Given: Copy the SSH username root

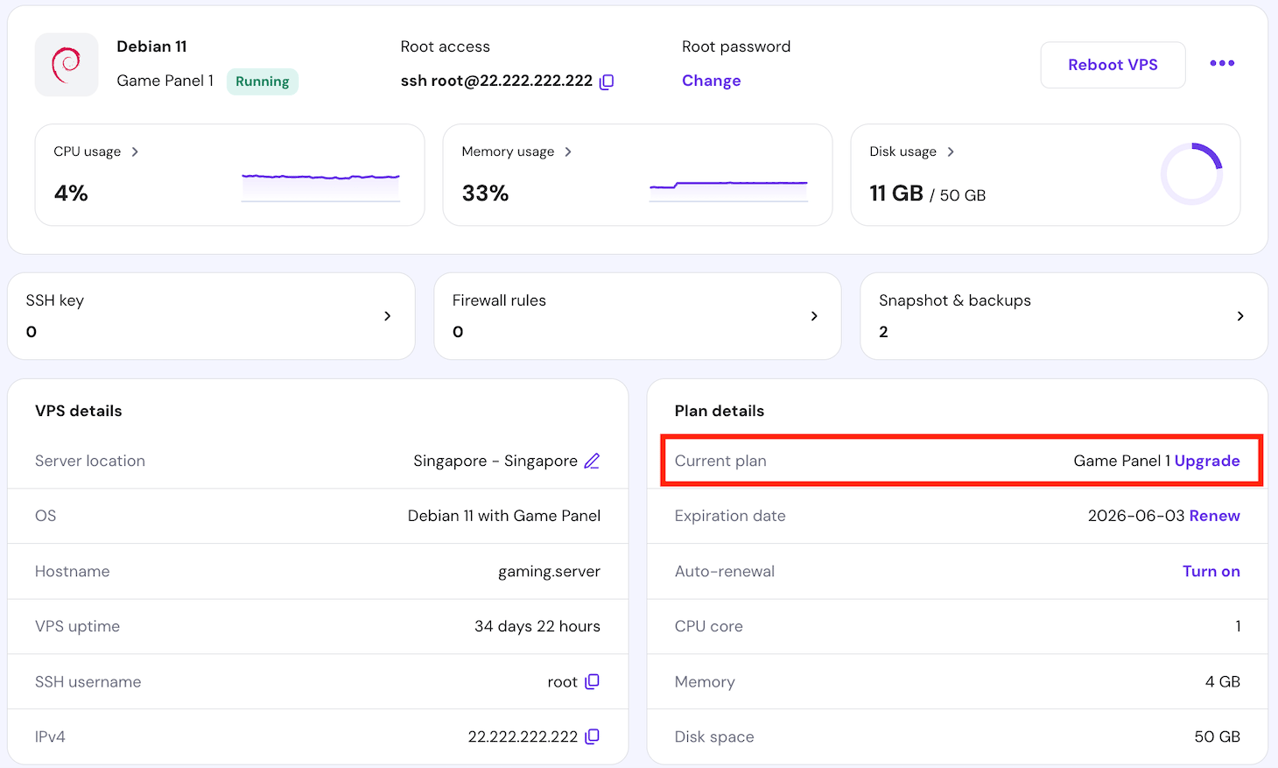Looking at the screenshot, I should (x=593, y=681).
